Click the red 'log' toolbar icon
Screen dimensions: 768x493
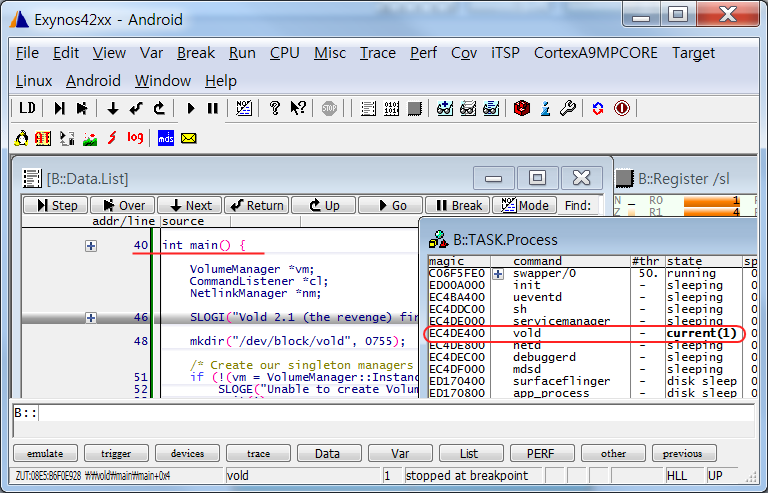click(x=135, y=138)
